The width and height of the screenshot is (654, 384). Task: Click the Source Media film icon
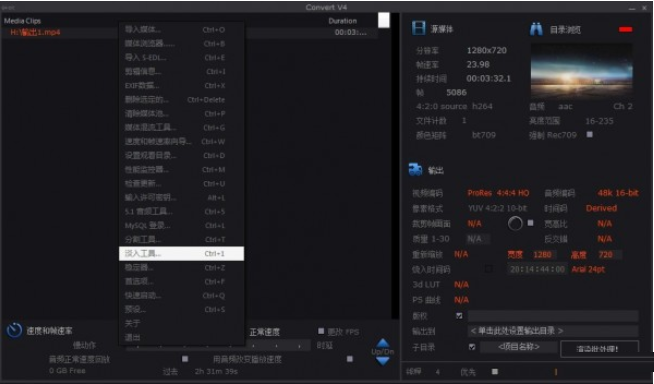[418, 28]
